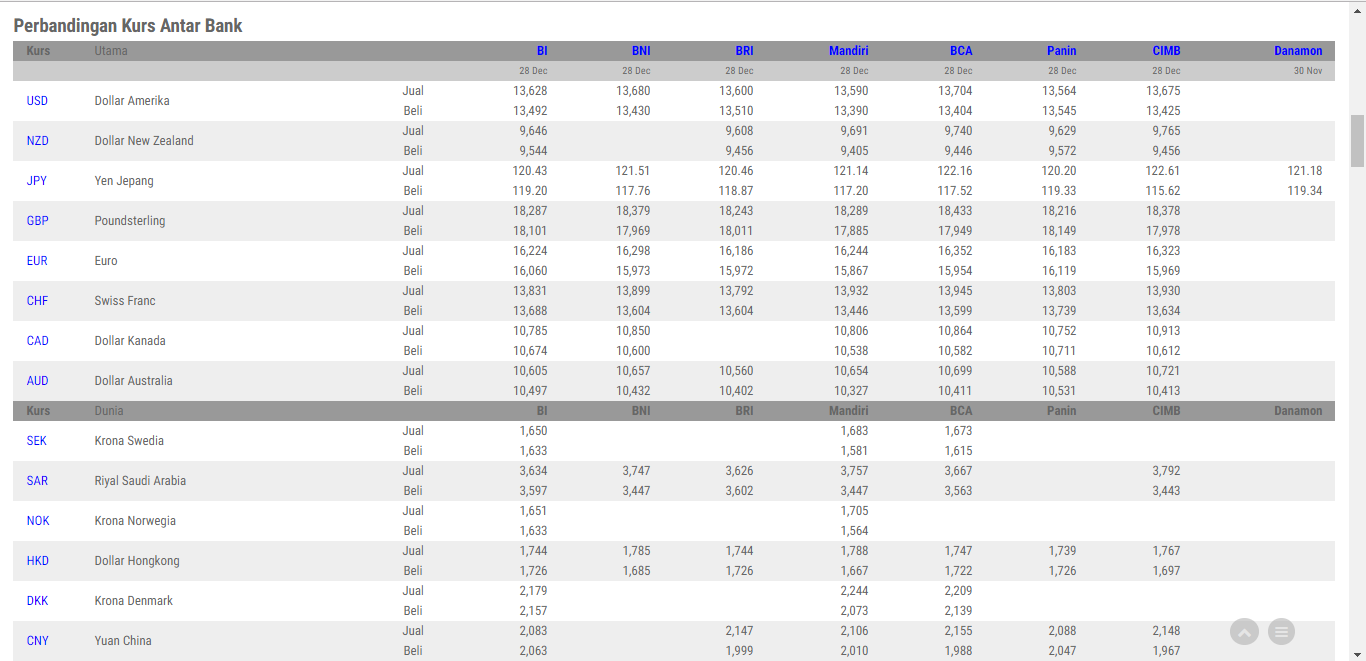Select Krona Swedia currency name
The height and width of the screenshot is (661, 1366).
[129, 441]
